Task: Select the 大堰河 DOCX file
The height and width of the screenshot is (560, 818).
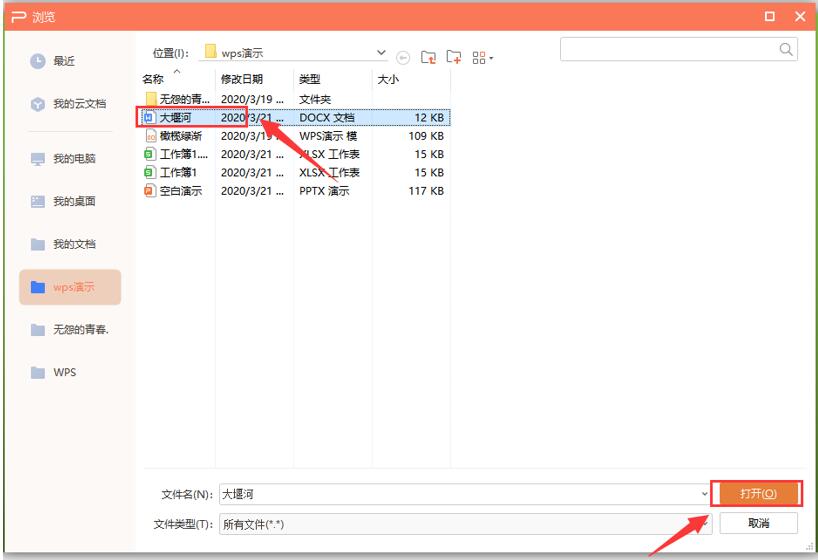Action: point(295,117)
